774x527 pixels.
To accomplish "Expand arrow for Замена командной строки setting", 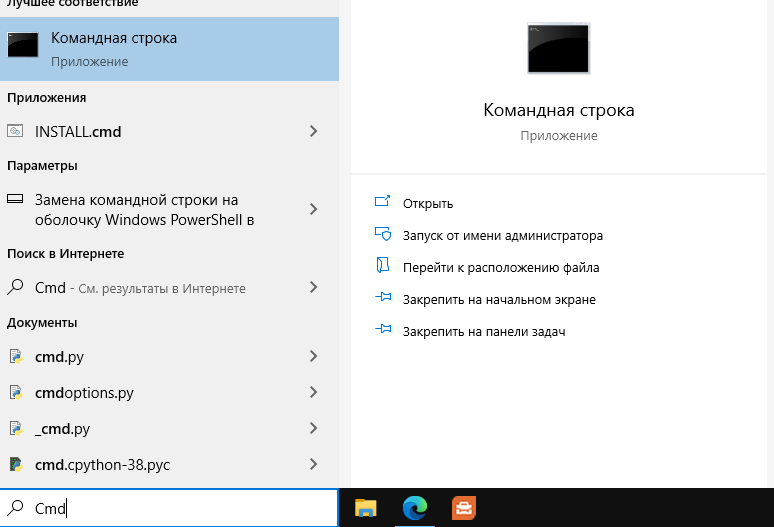I will pos(313,209).
